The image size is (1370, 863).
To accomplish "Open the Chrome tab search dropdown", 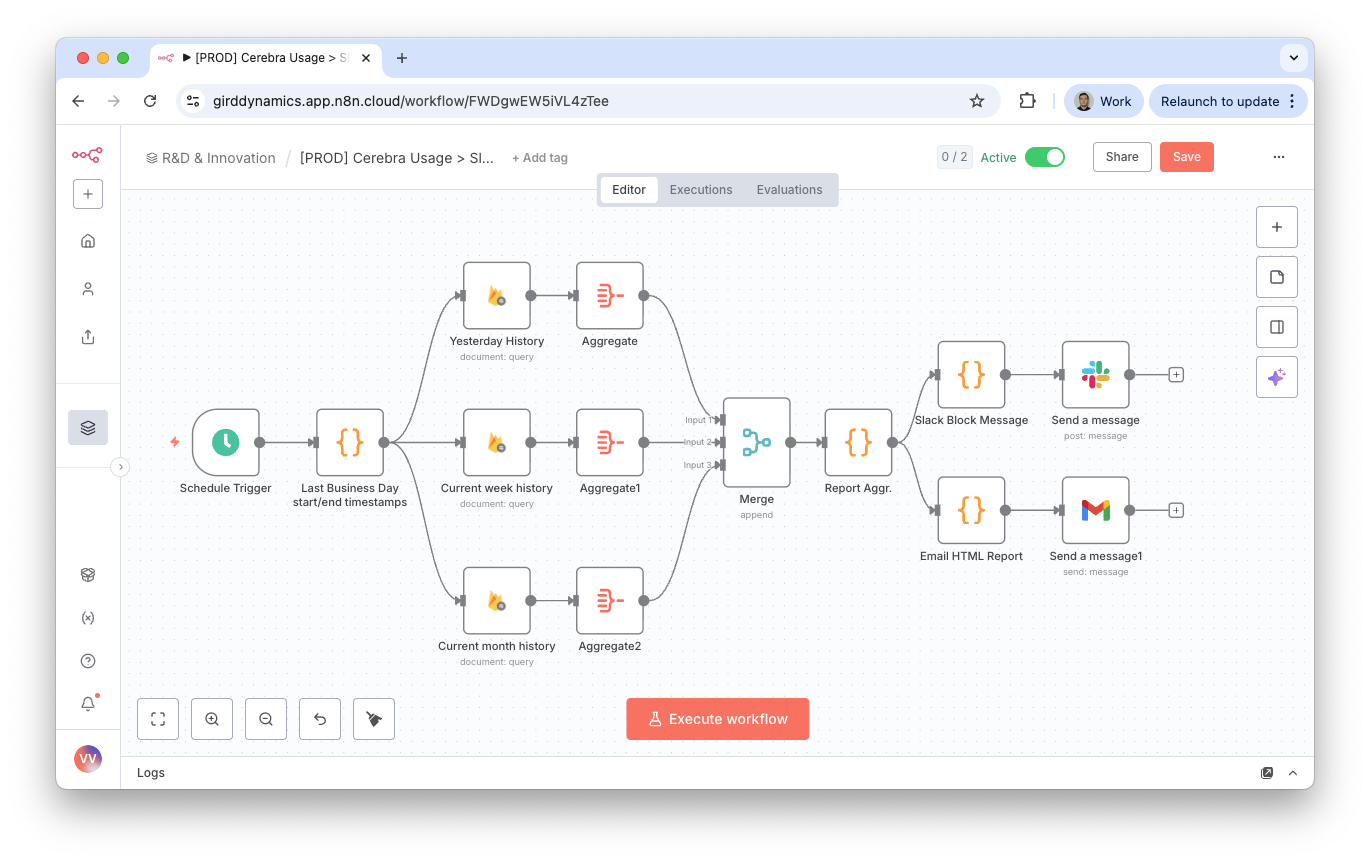I will pos(1294,58).
